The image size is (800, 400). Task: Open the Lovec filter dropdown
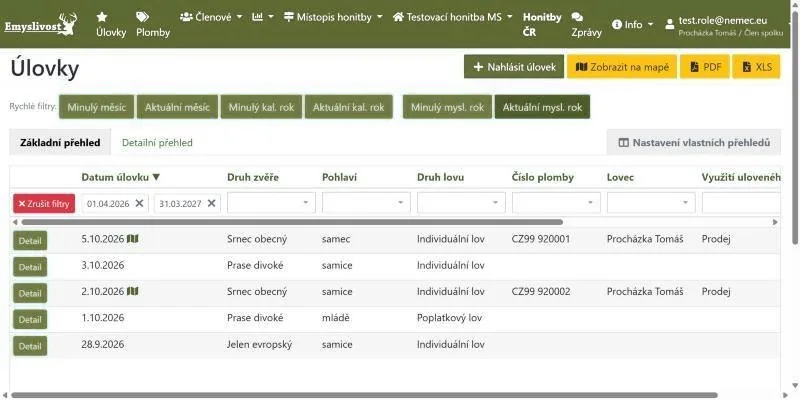coord(651,203)
